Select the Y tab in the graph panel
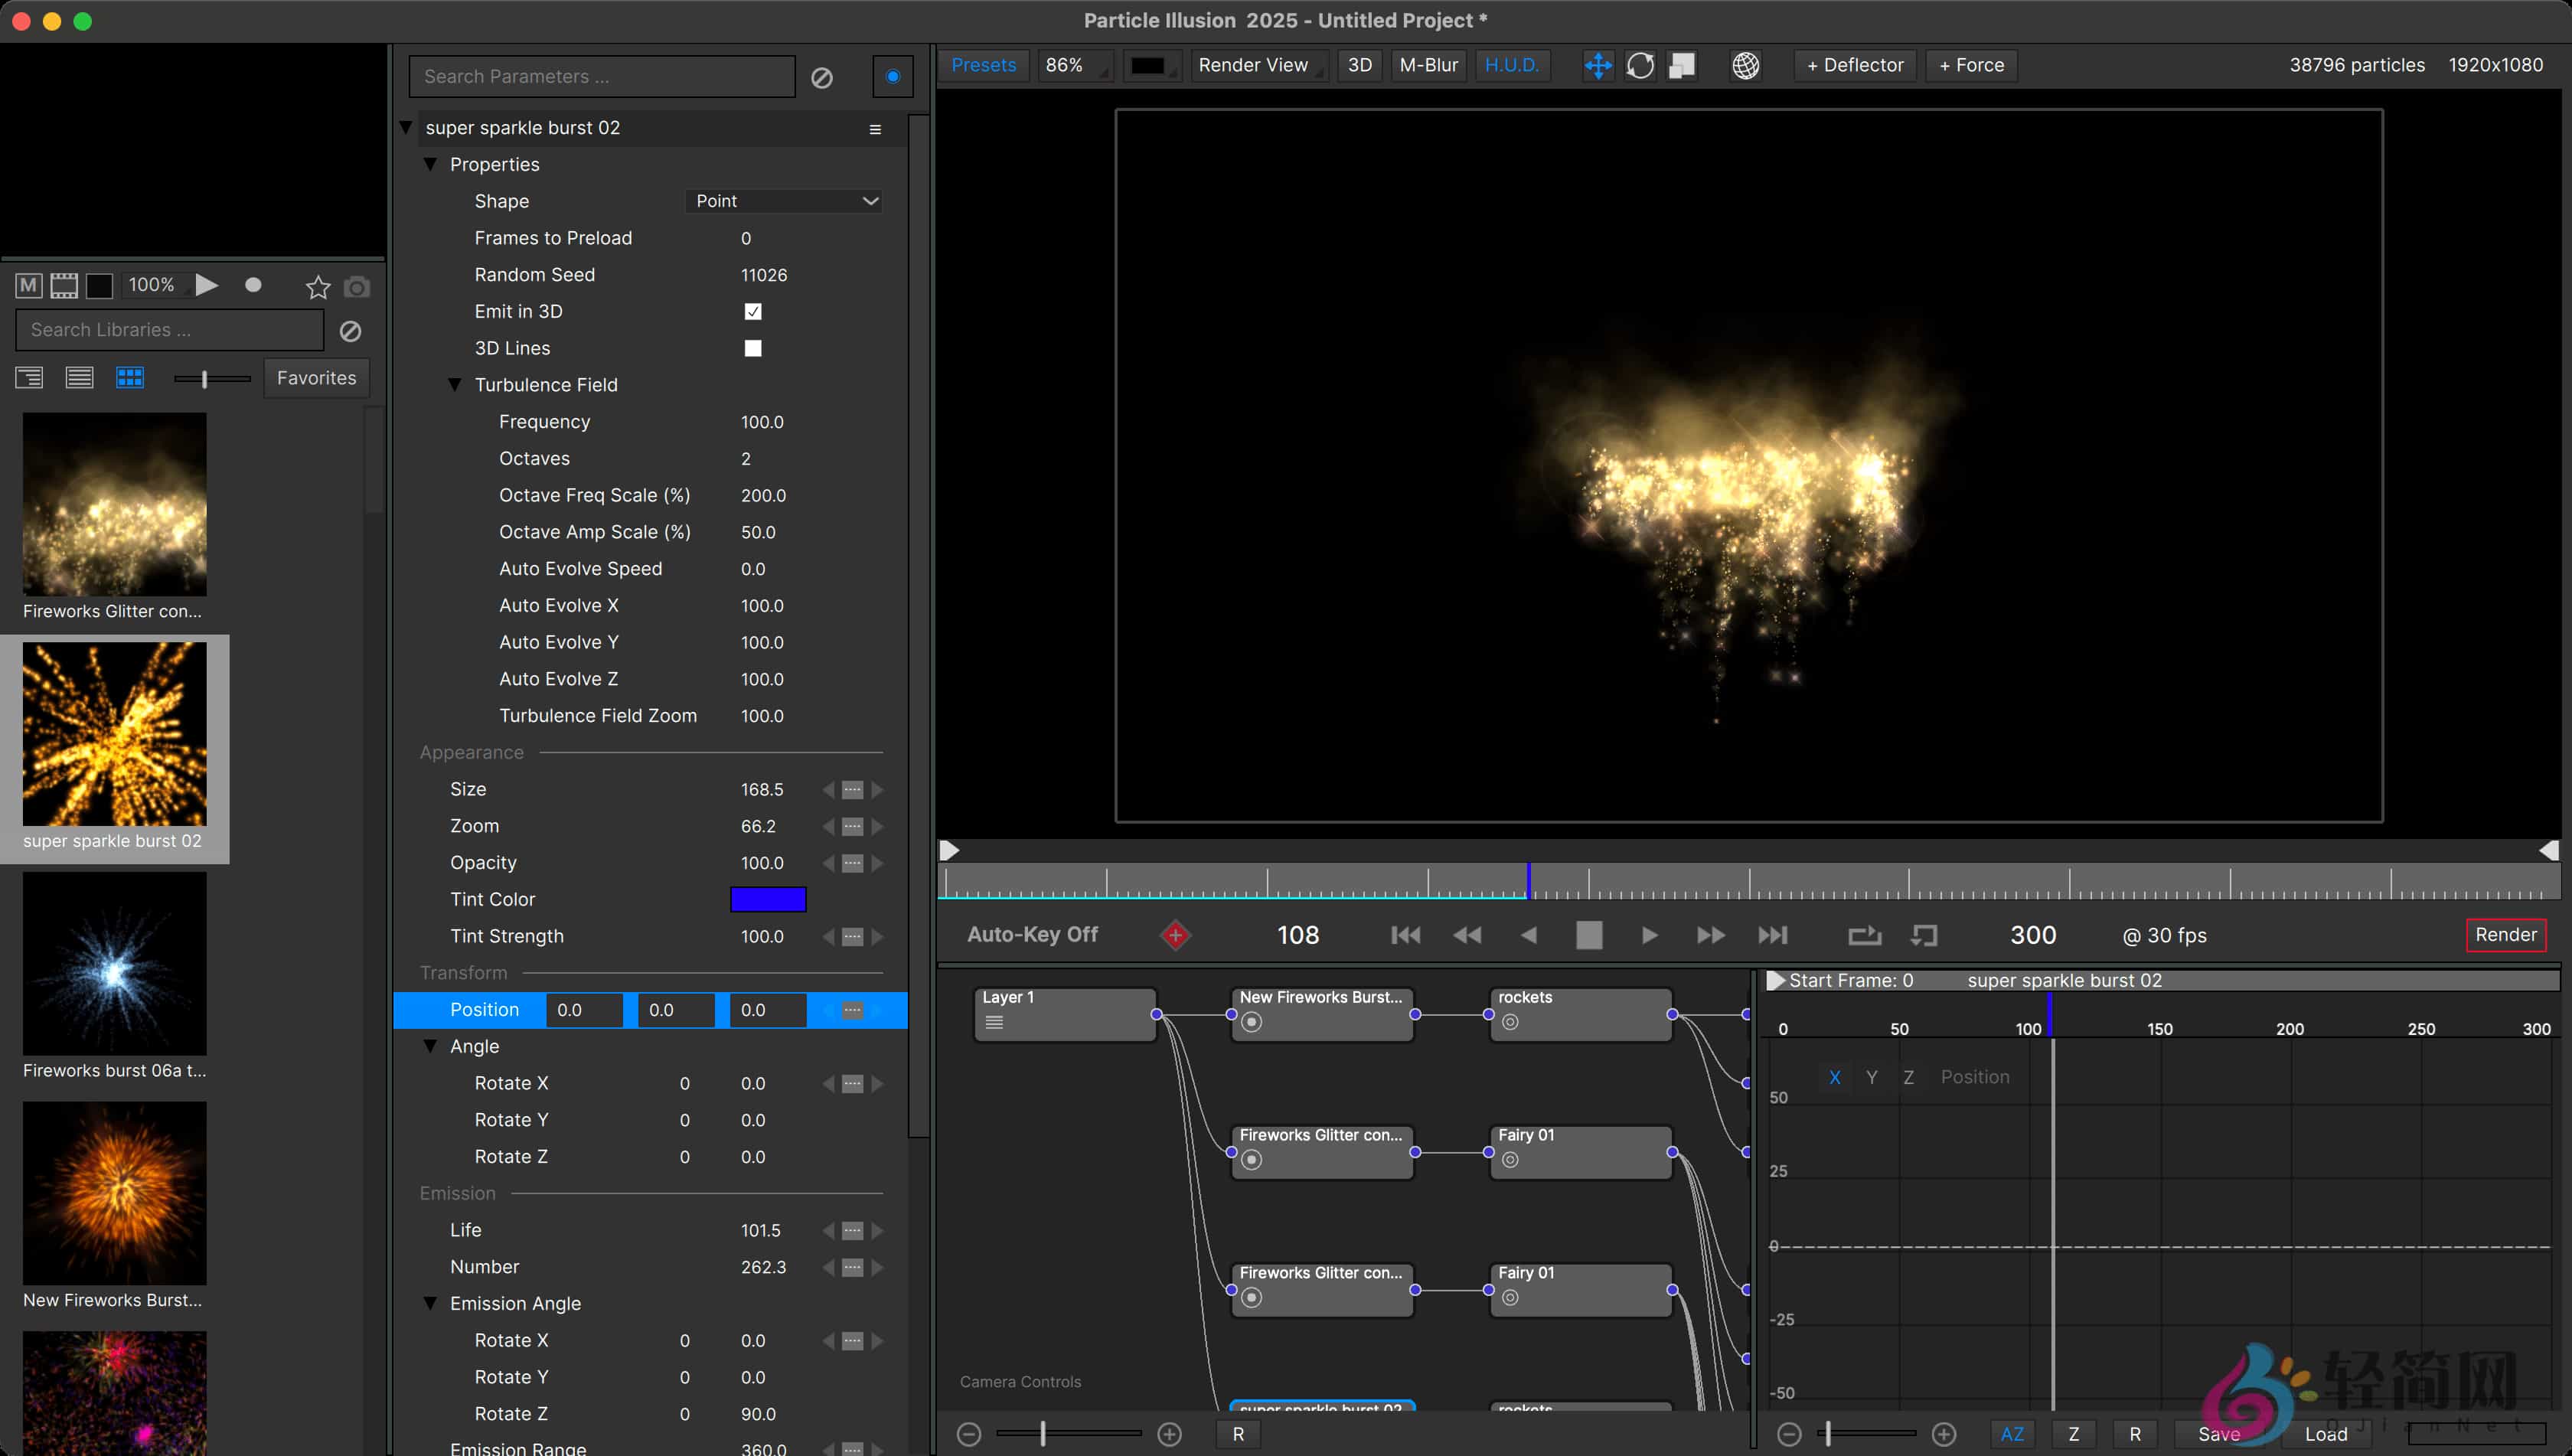This screenshot has width=2572, height=1456. pos(1872,1077)
